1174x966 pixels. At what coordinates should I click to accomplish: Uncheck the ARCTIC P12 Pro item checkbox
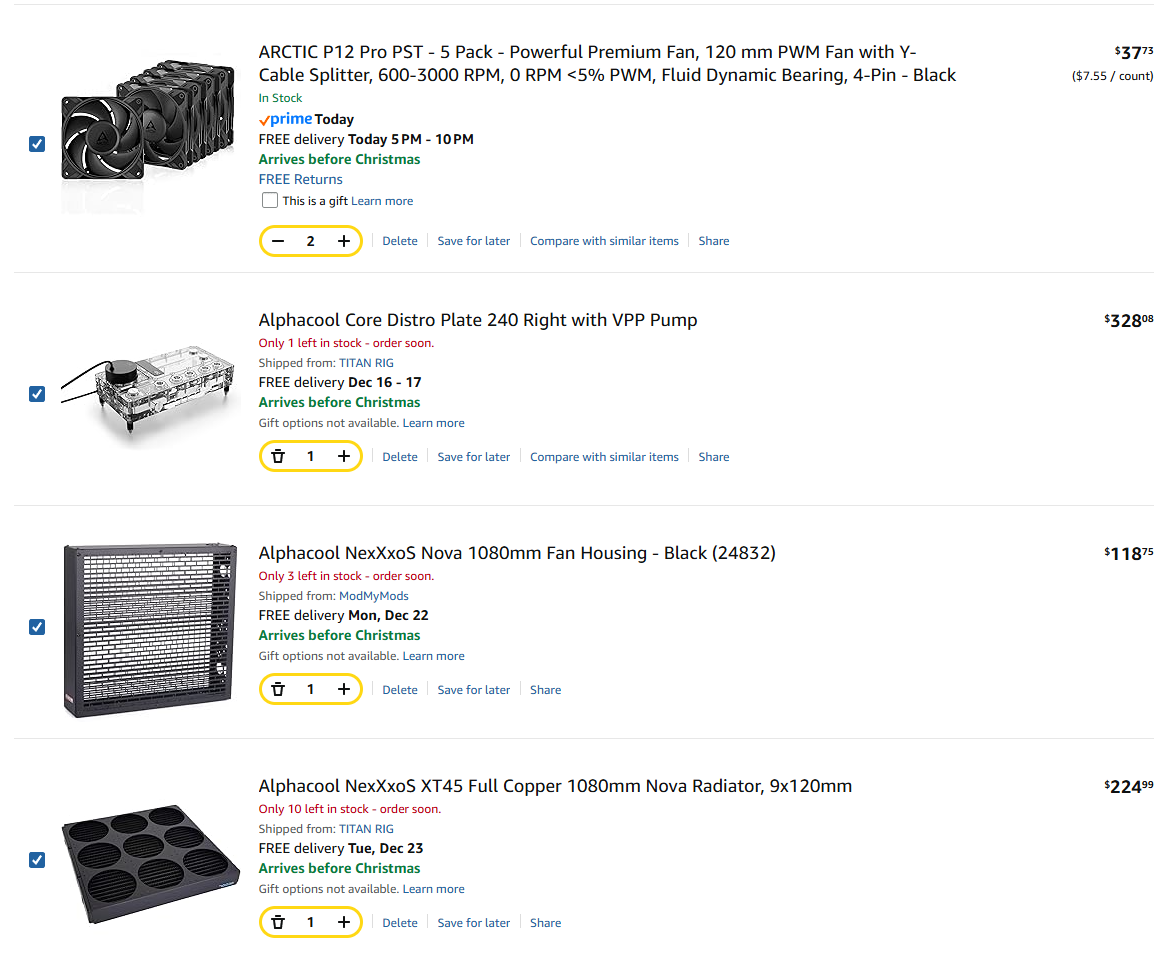[x=37, y=144]
